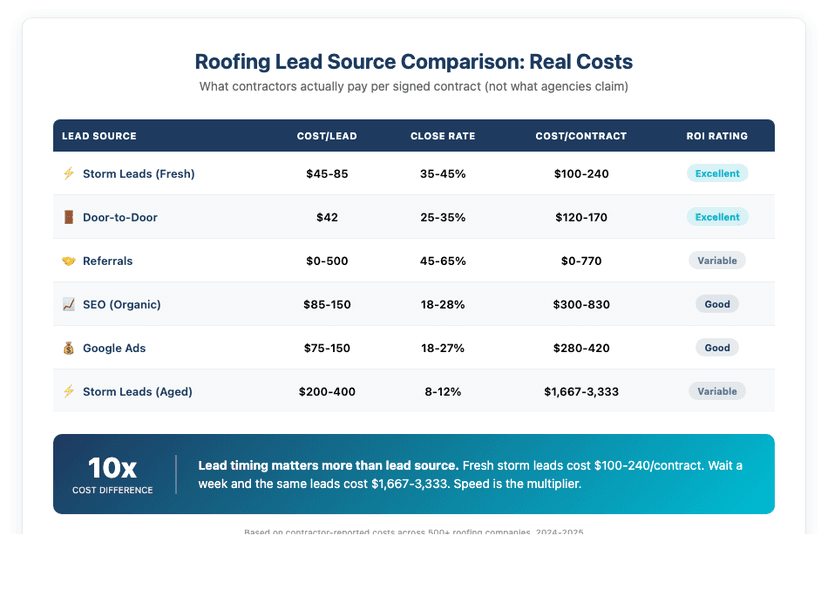Click the SEO (Organic) label
The width and height of the screenshot is (828, 610).
[x=122, y=305]
